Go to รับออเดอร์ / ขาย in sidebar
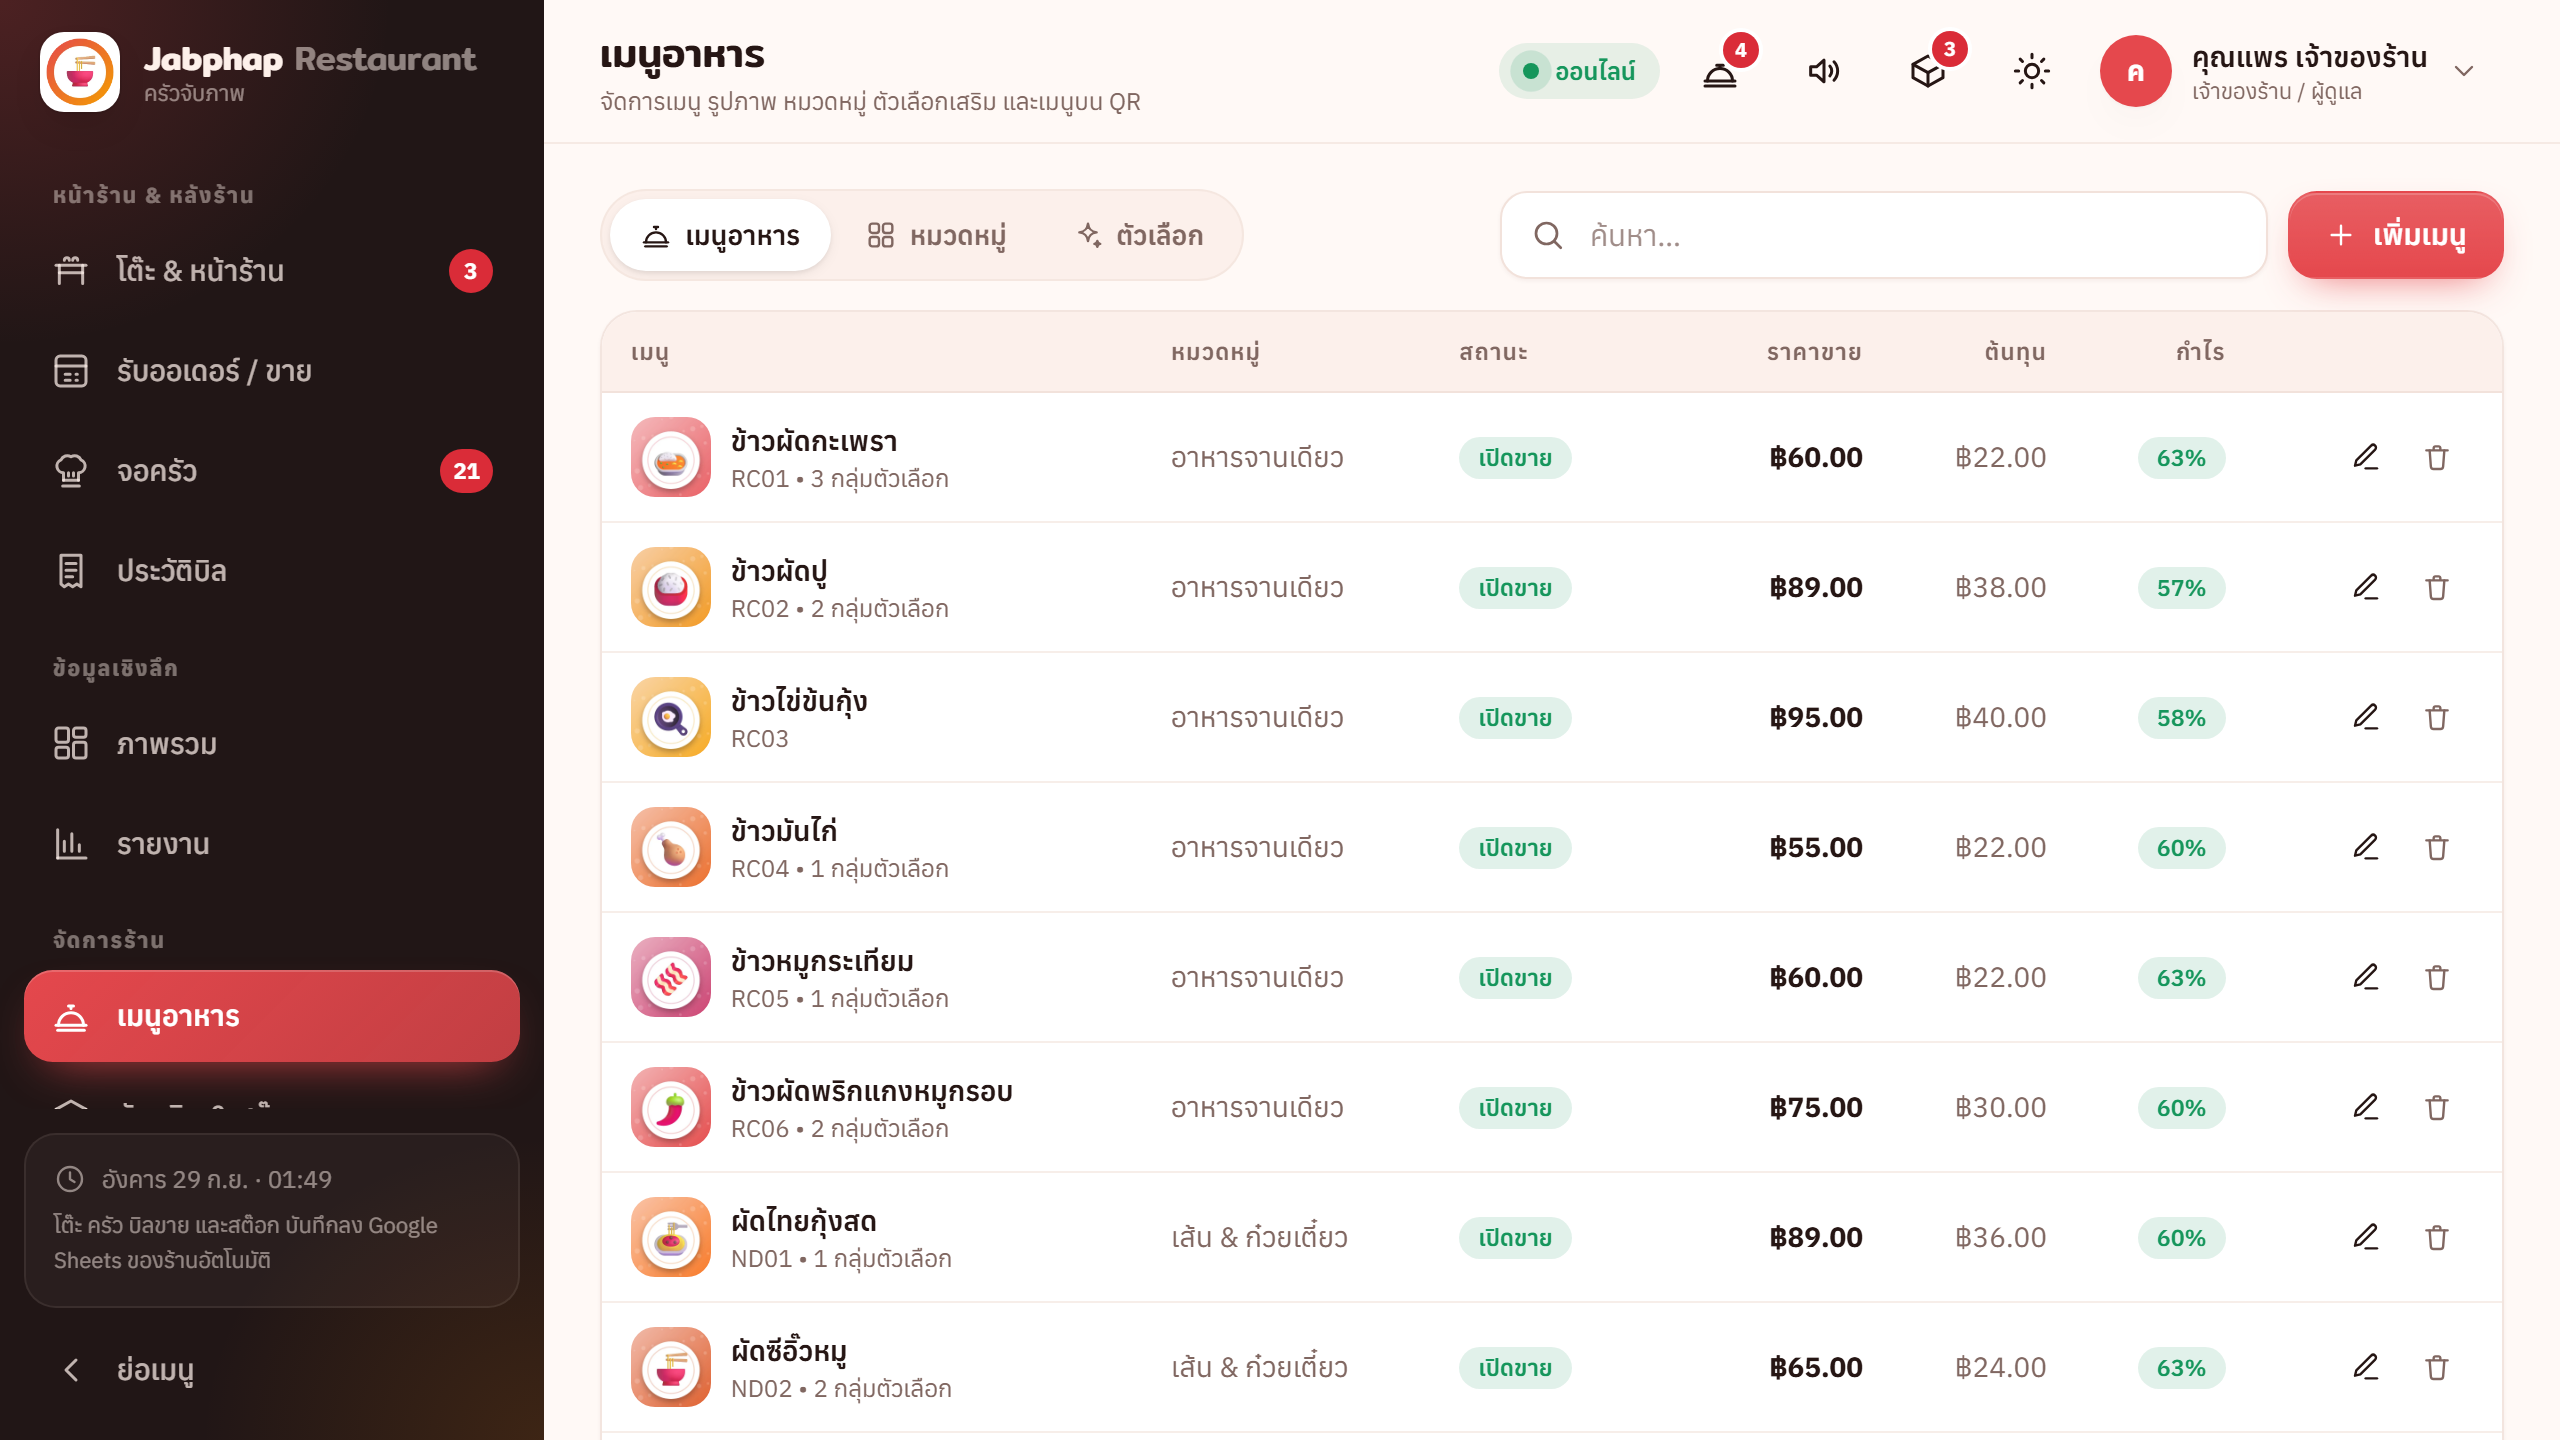 [x=272, y=371]
